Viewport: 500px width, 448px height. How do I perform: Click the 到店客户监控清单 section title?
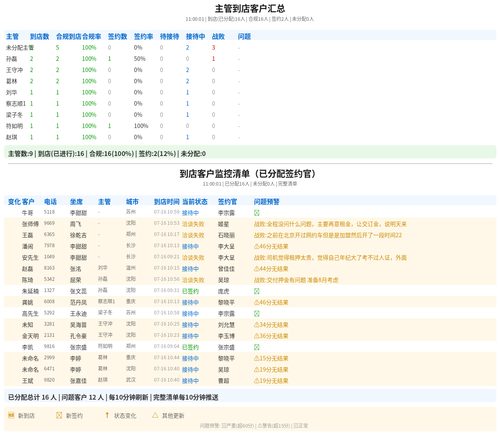coord(248,174)
